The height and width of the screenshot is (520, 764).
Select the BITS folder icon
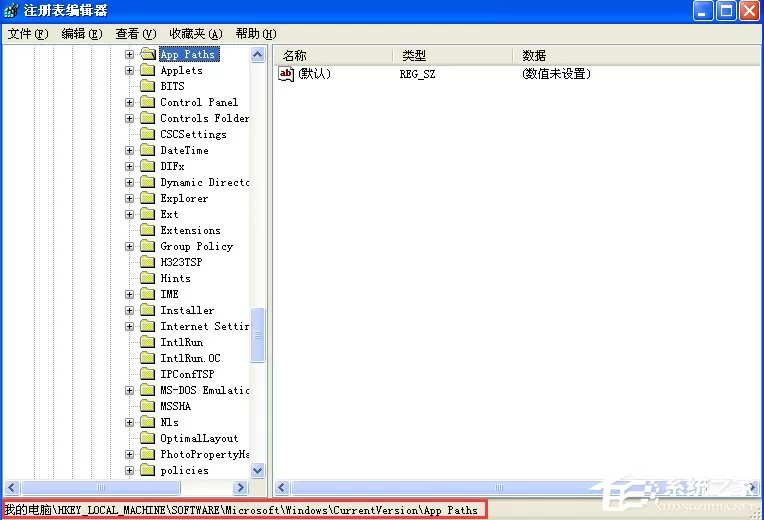pyautogui.click(x=148, y=86)
